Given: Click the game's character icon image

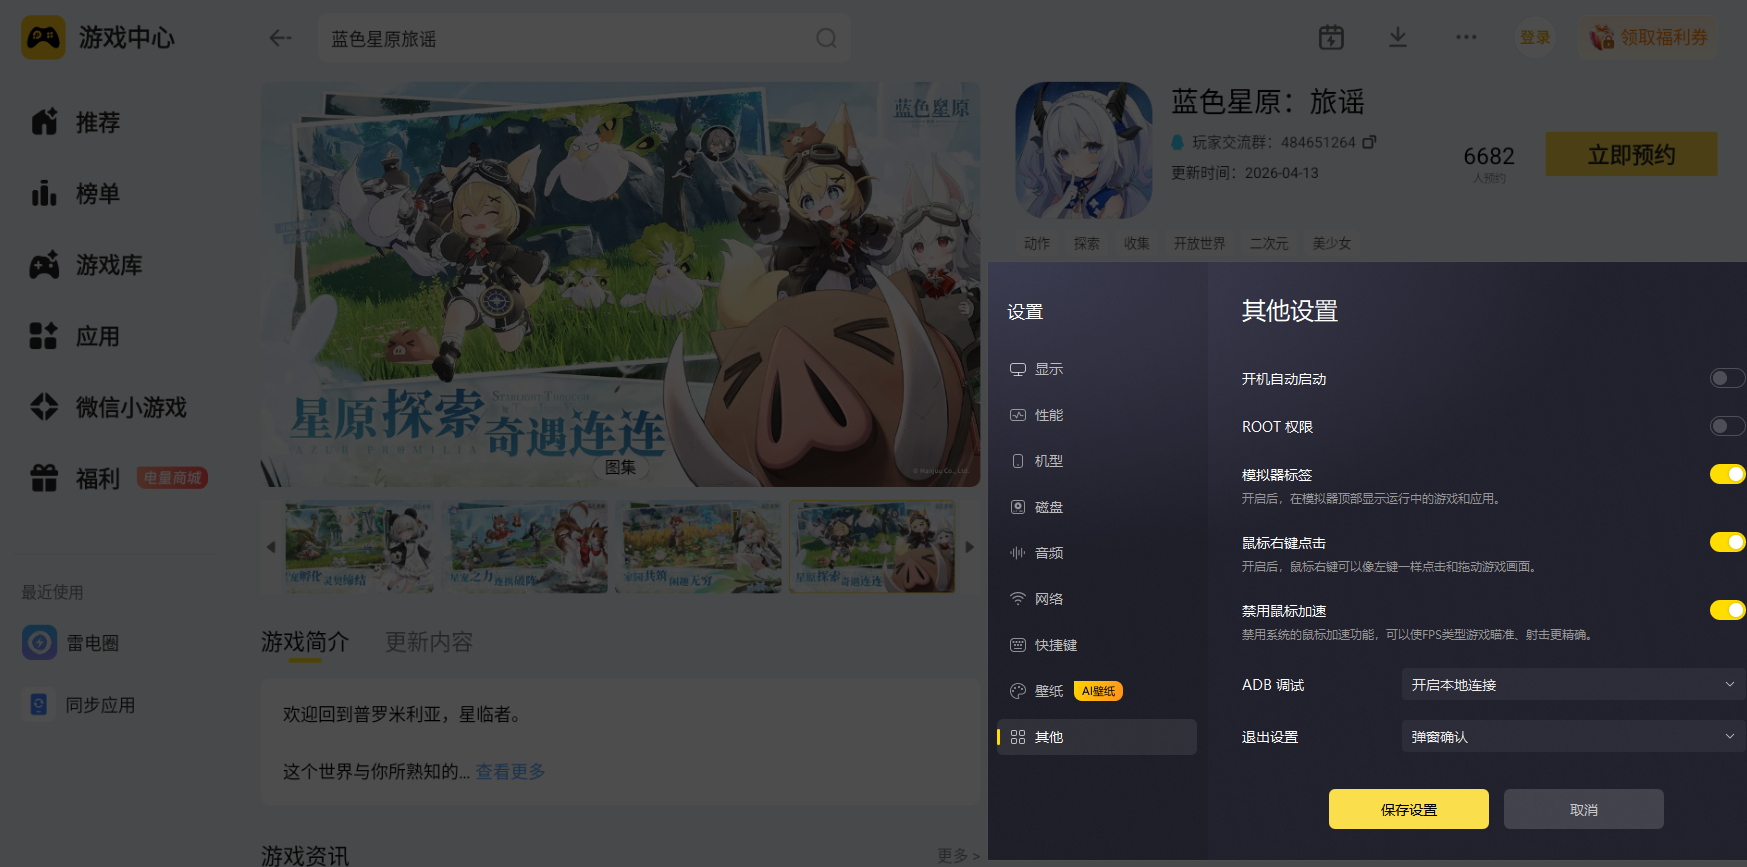Looking at the screenshot, I should [1084, 150].
